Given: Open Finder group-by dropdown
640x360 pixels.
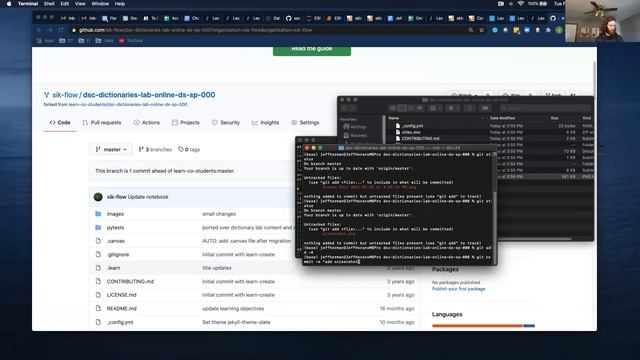Looking at the screenshot, I should (x=435, y=108).
